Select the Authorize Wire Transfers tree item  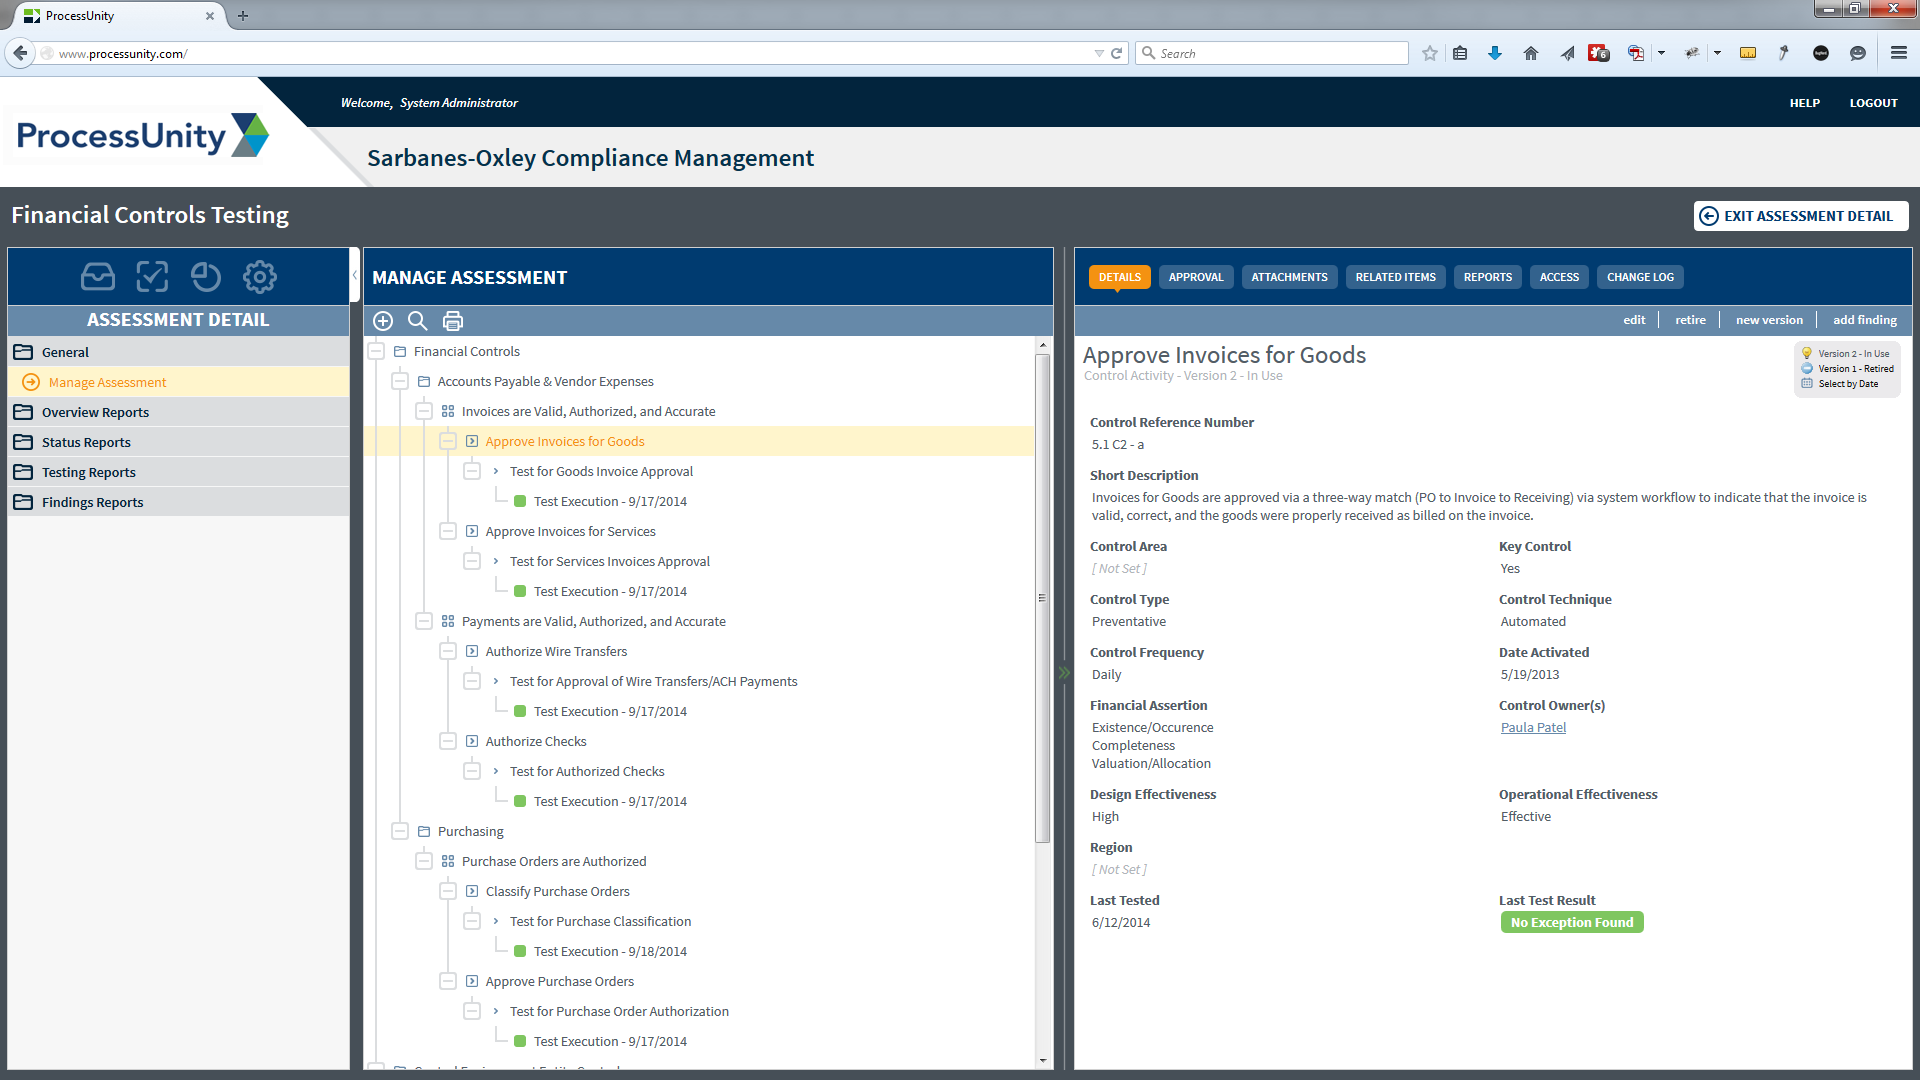[556, 651]
